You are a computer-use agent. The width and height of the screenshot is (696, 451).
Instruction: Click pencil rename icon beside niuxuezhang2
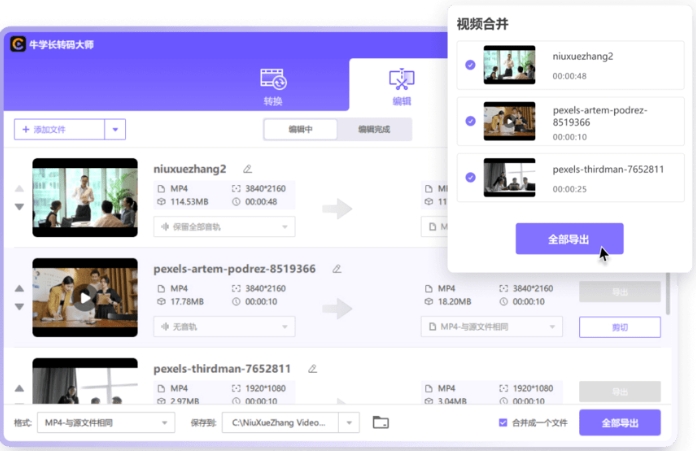coord(247,169)
